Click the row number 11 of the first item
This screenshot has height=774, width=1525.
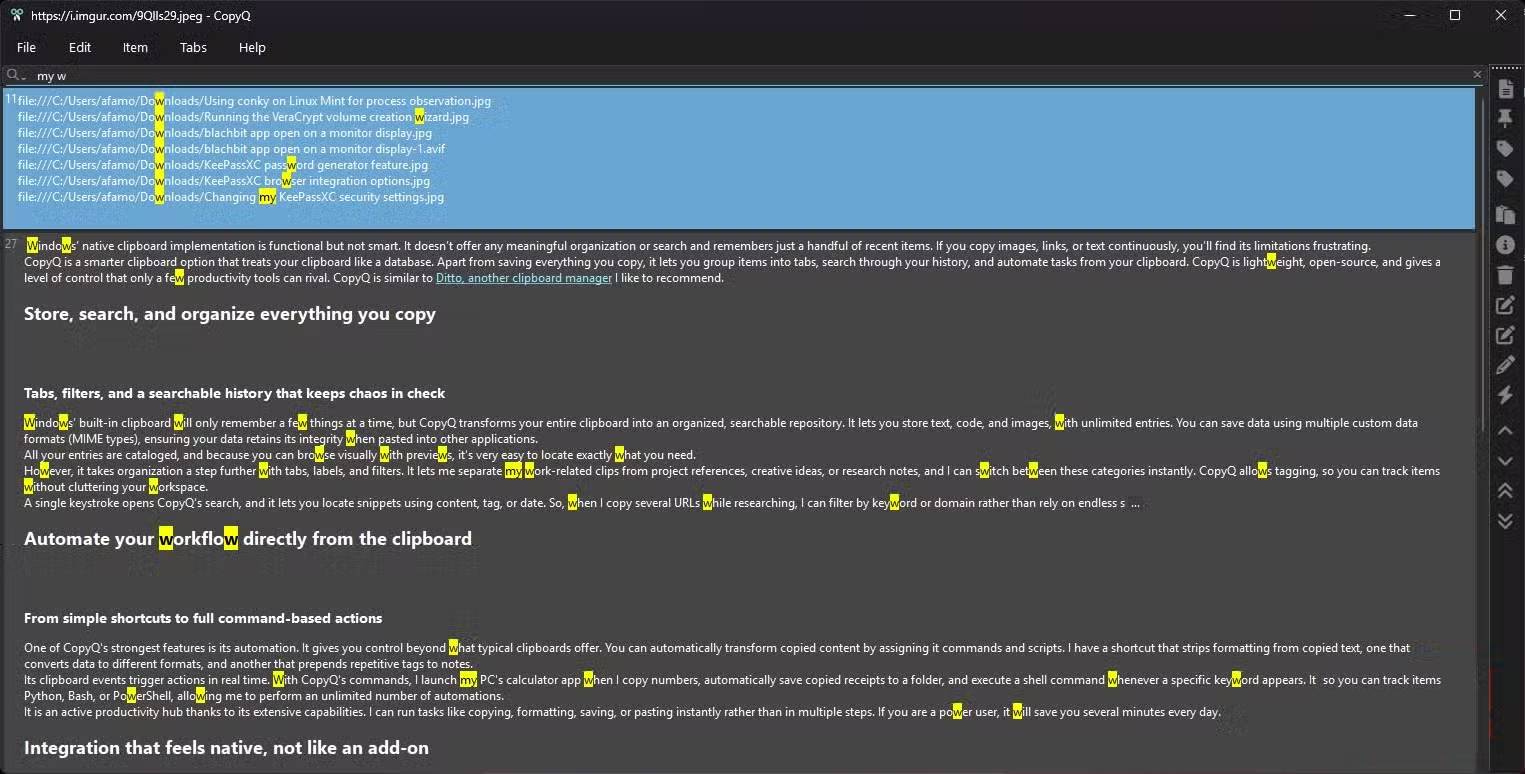[x=10, y=99]
